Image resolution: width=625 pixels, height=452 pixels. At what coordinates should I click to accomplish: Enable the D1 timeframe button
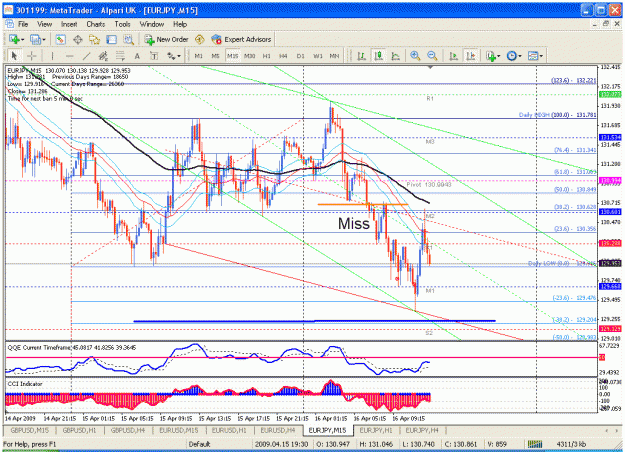[301, 56]
